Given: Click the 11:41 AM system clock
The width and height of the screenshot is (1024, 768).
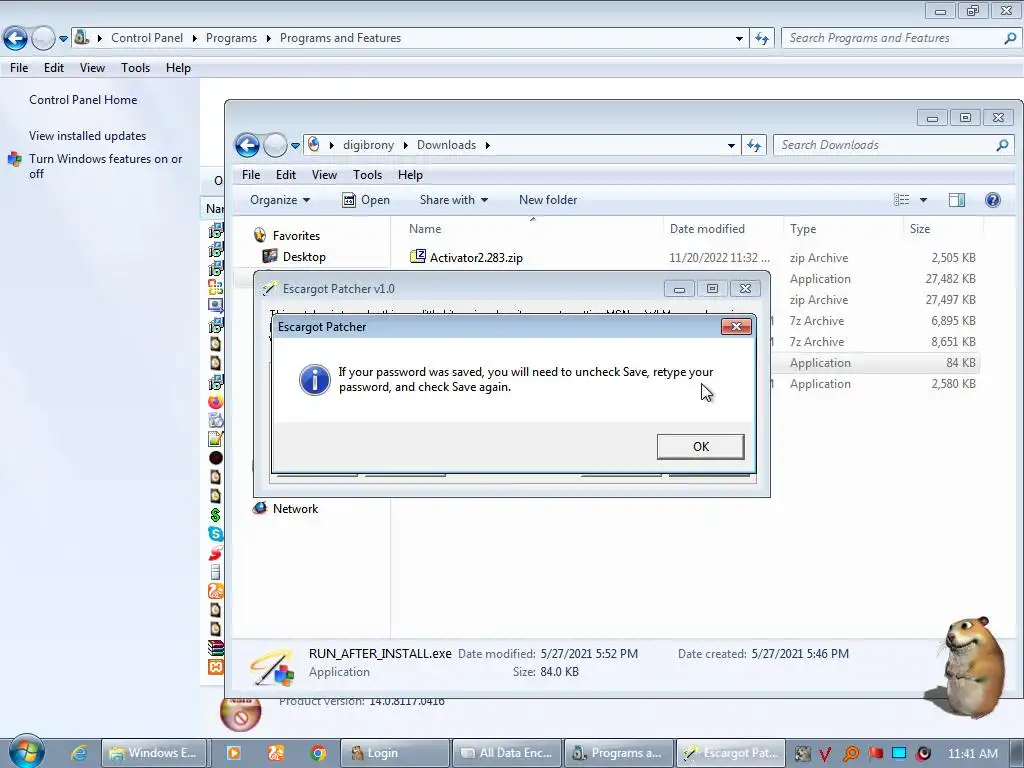Looking at the screenshot, I should 973,754.
